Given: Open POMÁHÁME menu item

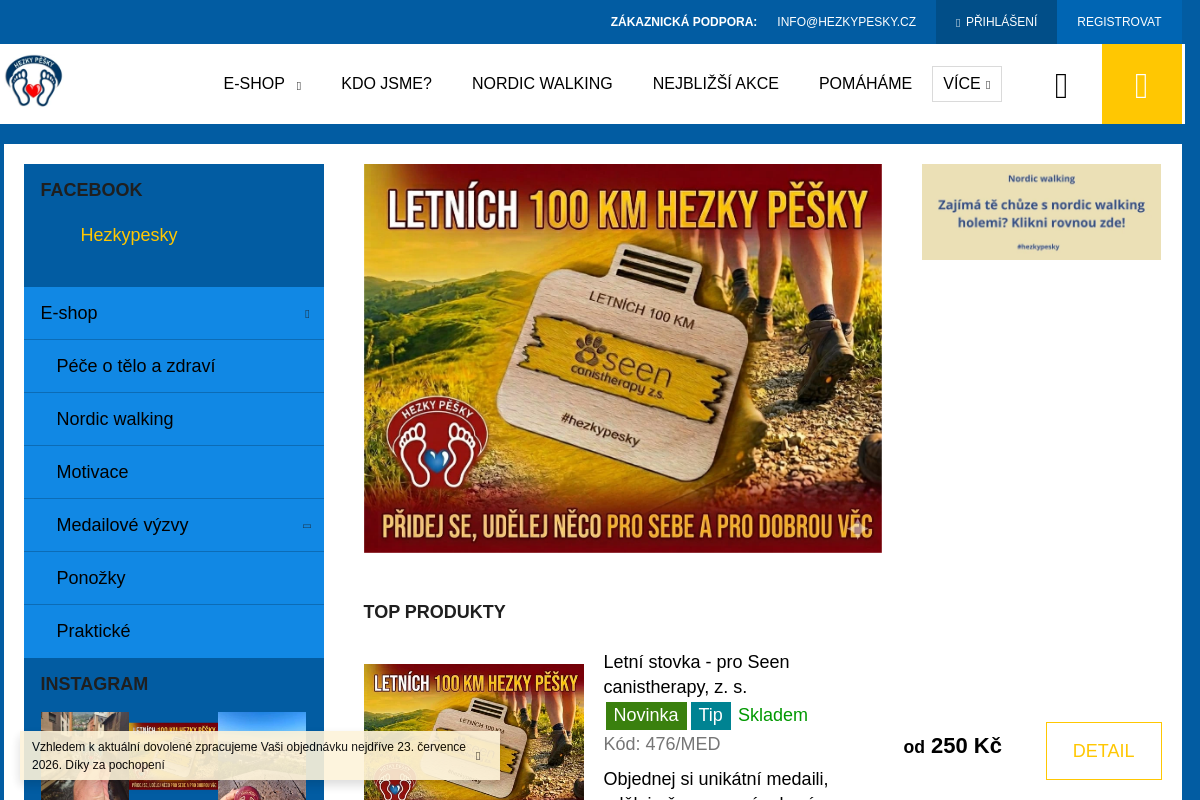Looking at the screenshot, I should click(865, 84).
